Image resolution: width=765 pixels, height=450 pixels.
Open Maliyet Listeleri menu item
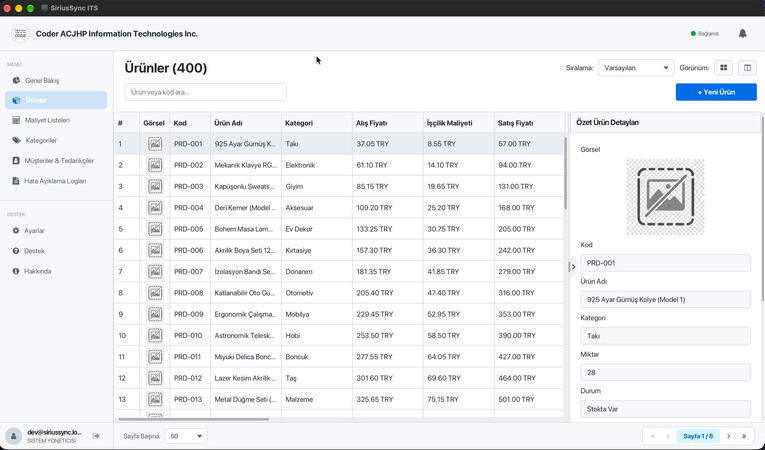point(56,120)
